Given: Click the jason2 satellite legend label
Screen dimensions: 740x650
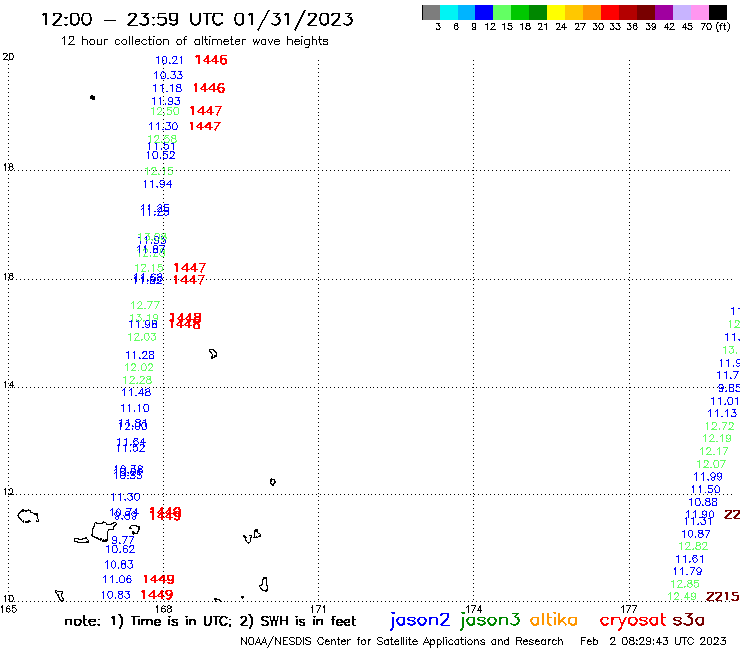Looking at the screenshot, I should (420, 620).
